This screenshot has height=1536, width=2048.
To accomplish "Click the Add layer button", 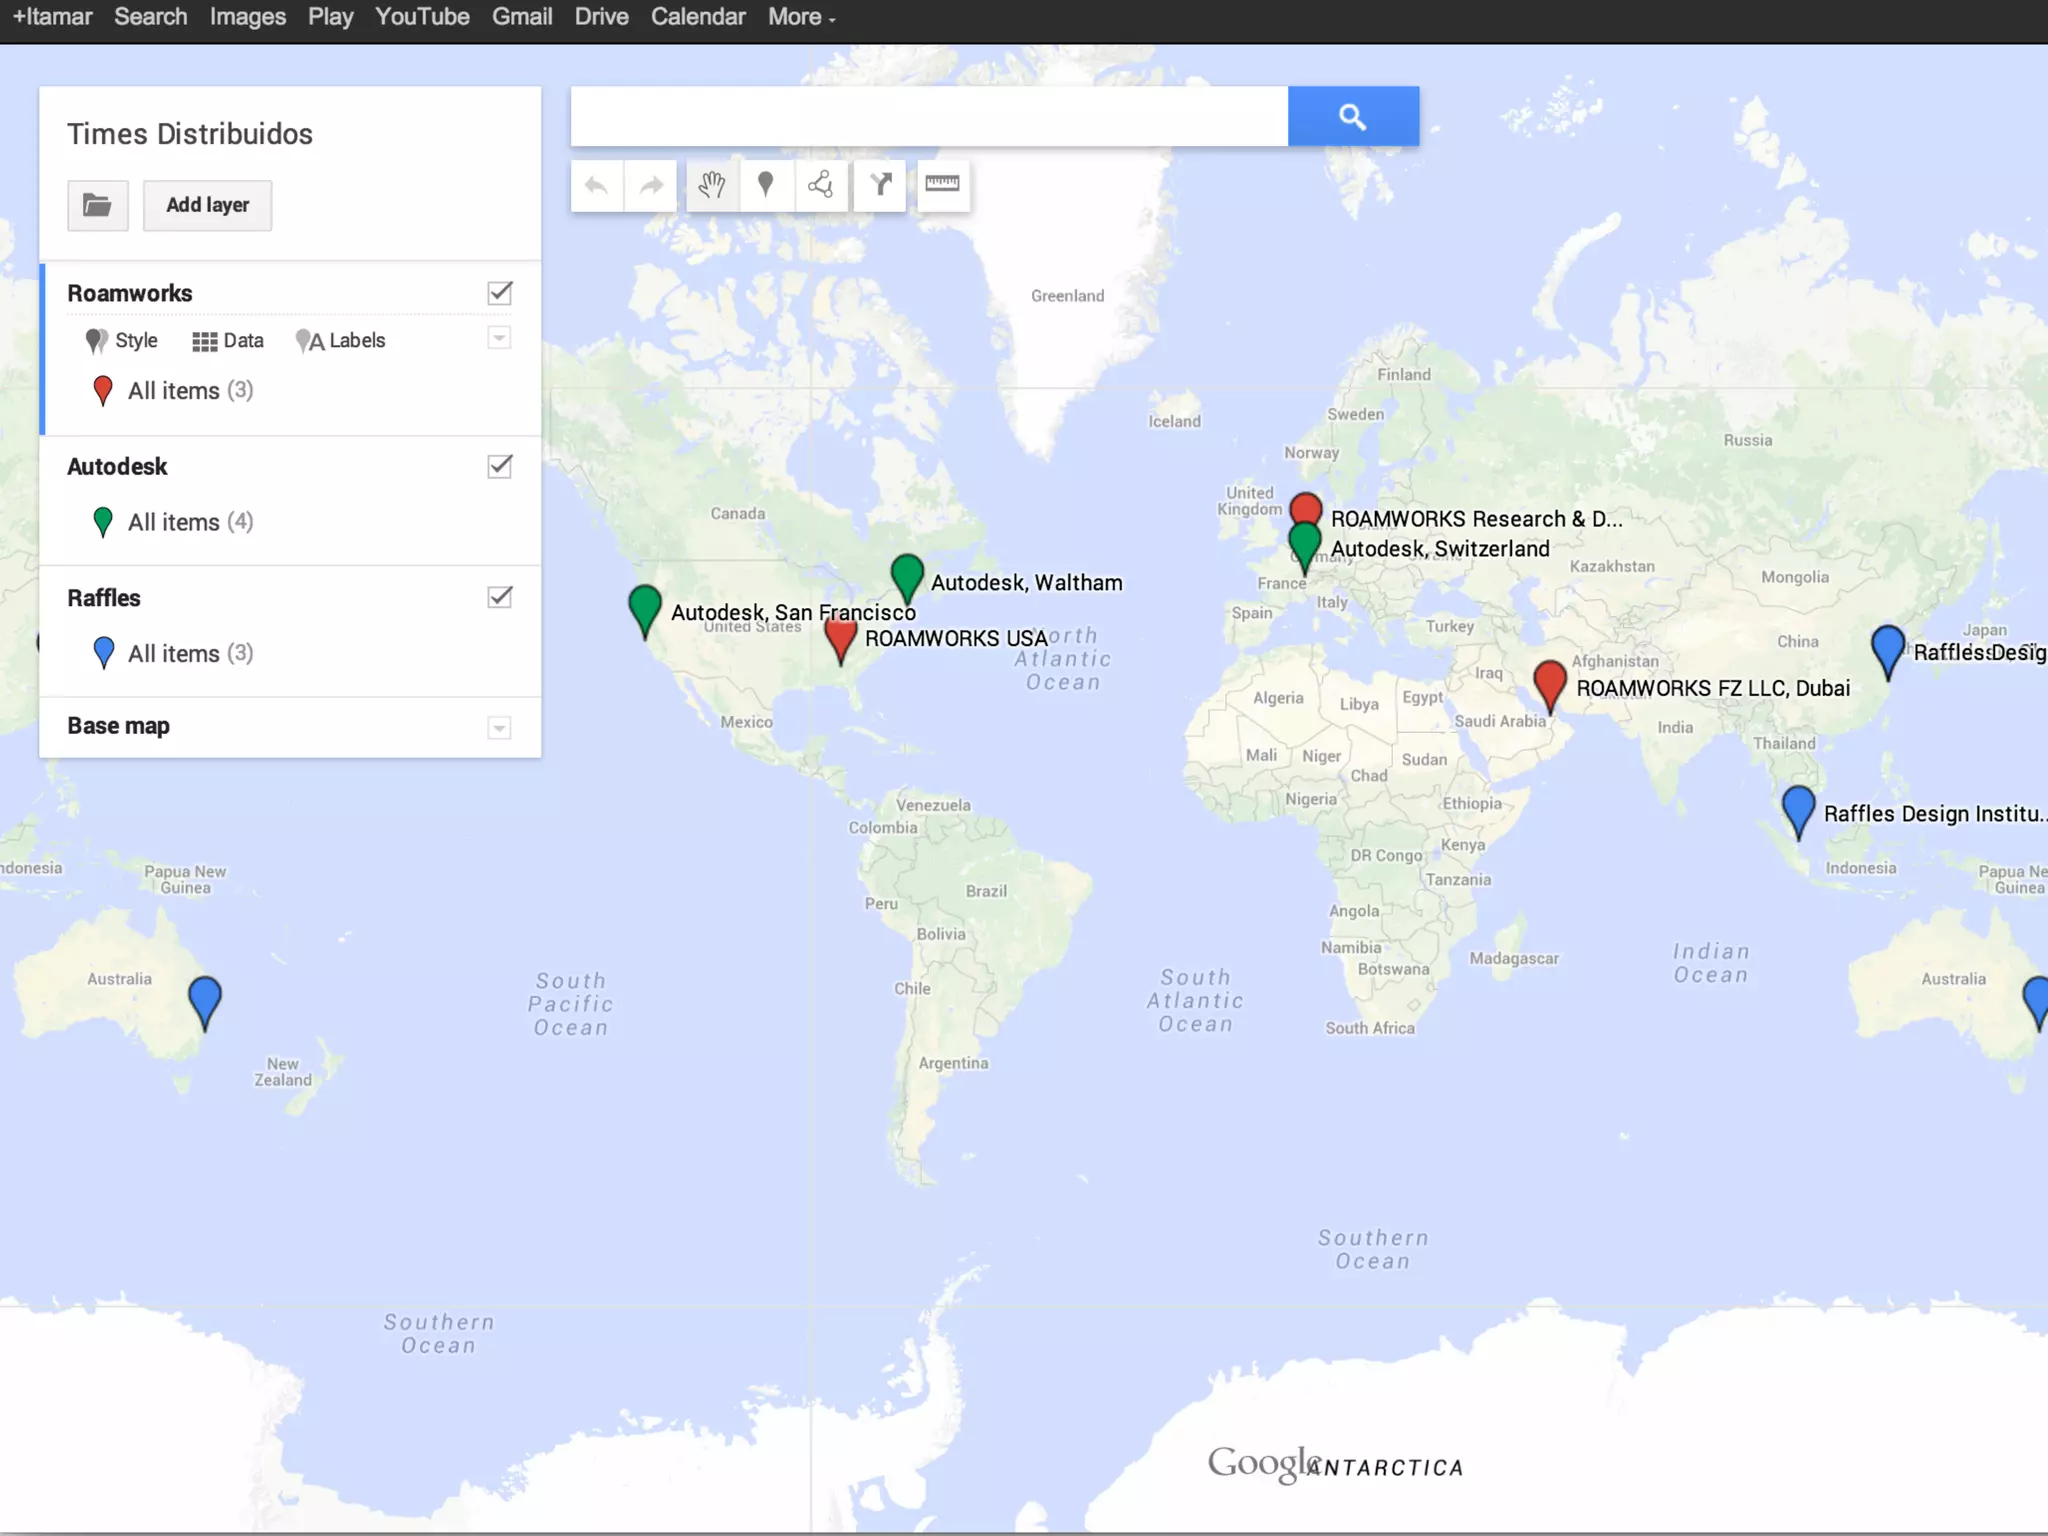I will coord(207,206).
